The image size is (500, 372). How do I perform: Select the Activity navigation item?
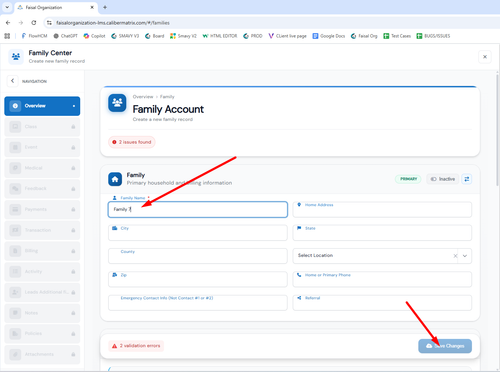coord(42,271)
